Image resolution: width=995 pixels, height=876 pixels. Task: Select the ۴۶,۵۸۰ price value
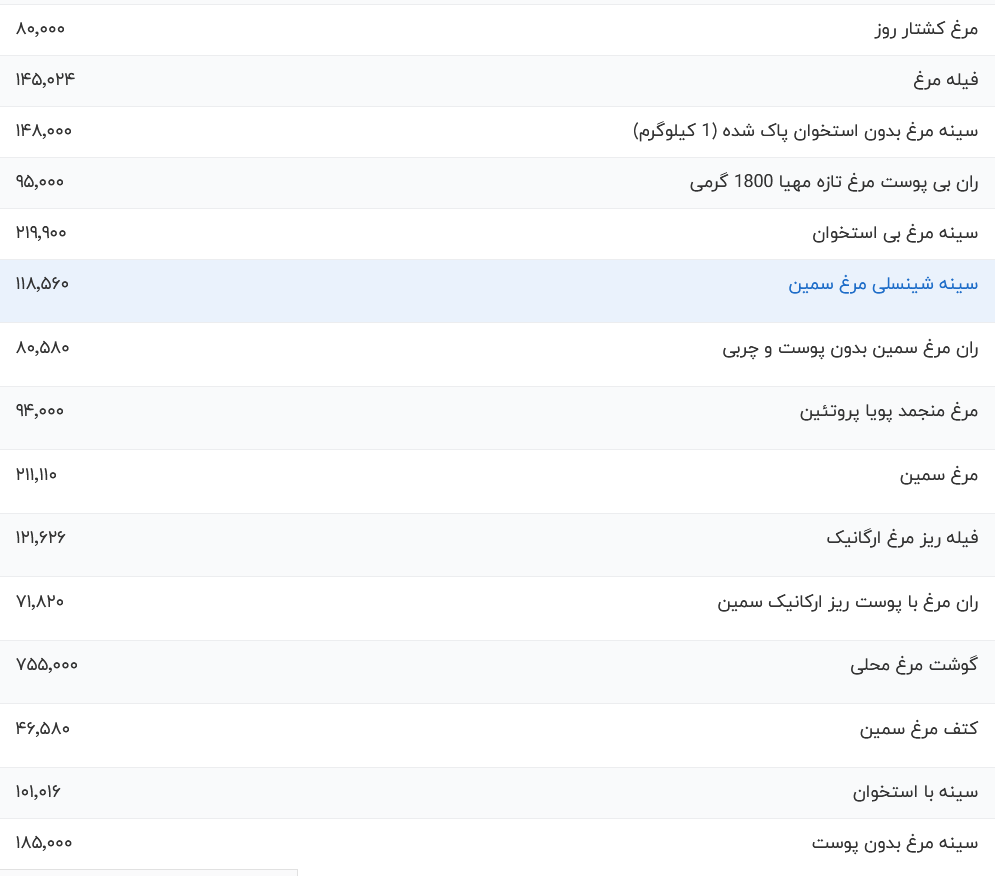[x=43, y=729]
